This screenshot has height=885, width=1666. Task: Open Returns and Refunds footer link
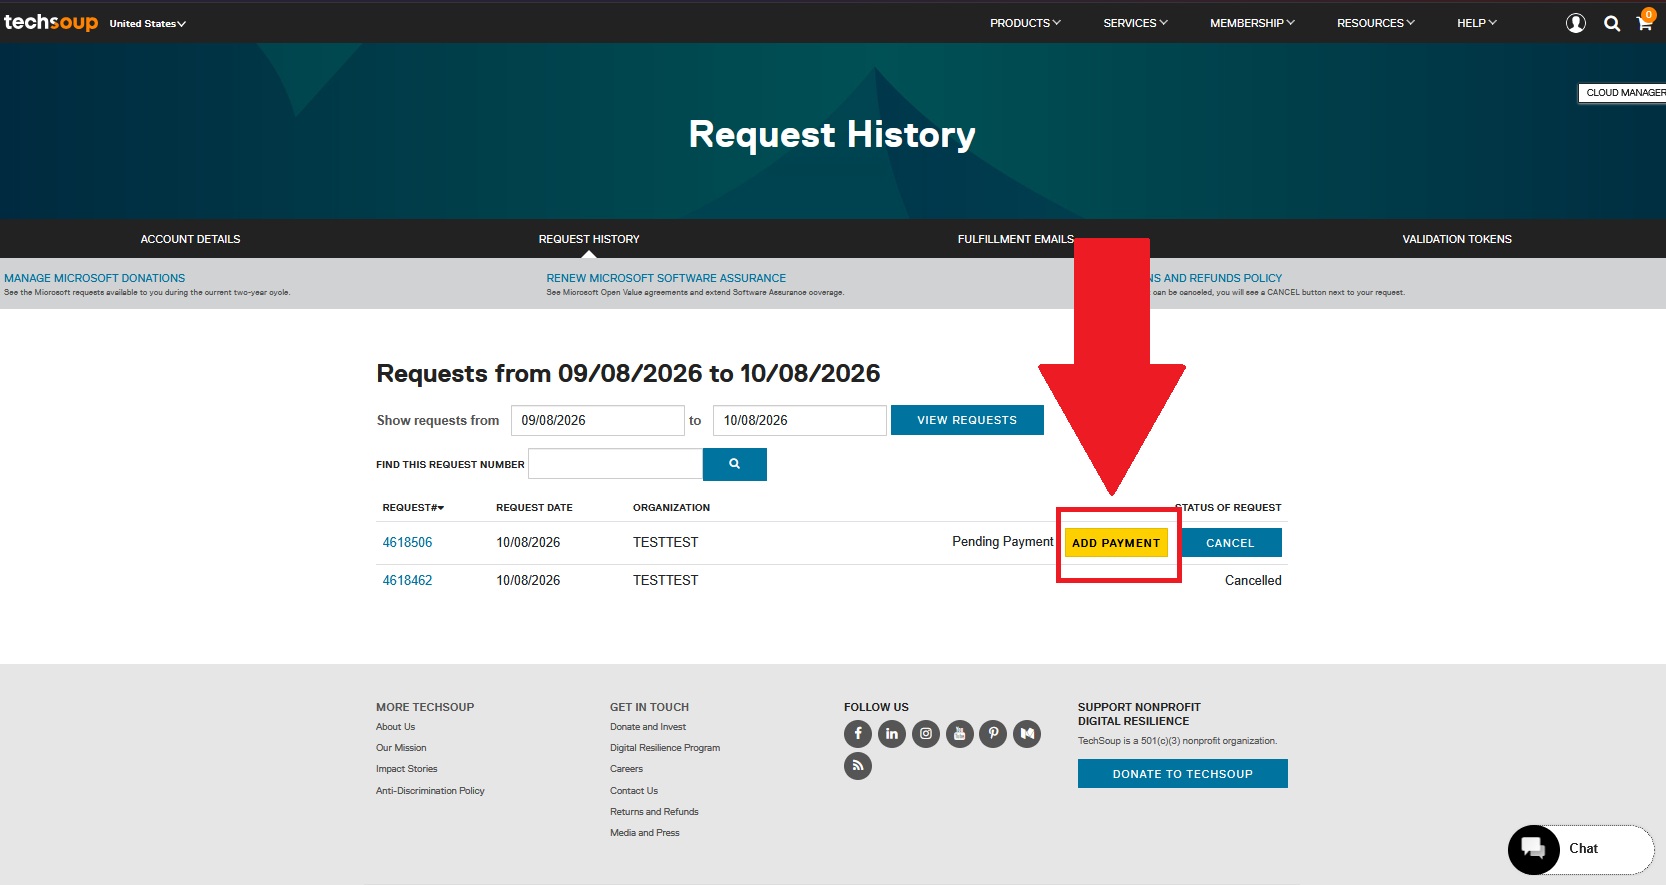coord(655,812)
